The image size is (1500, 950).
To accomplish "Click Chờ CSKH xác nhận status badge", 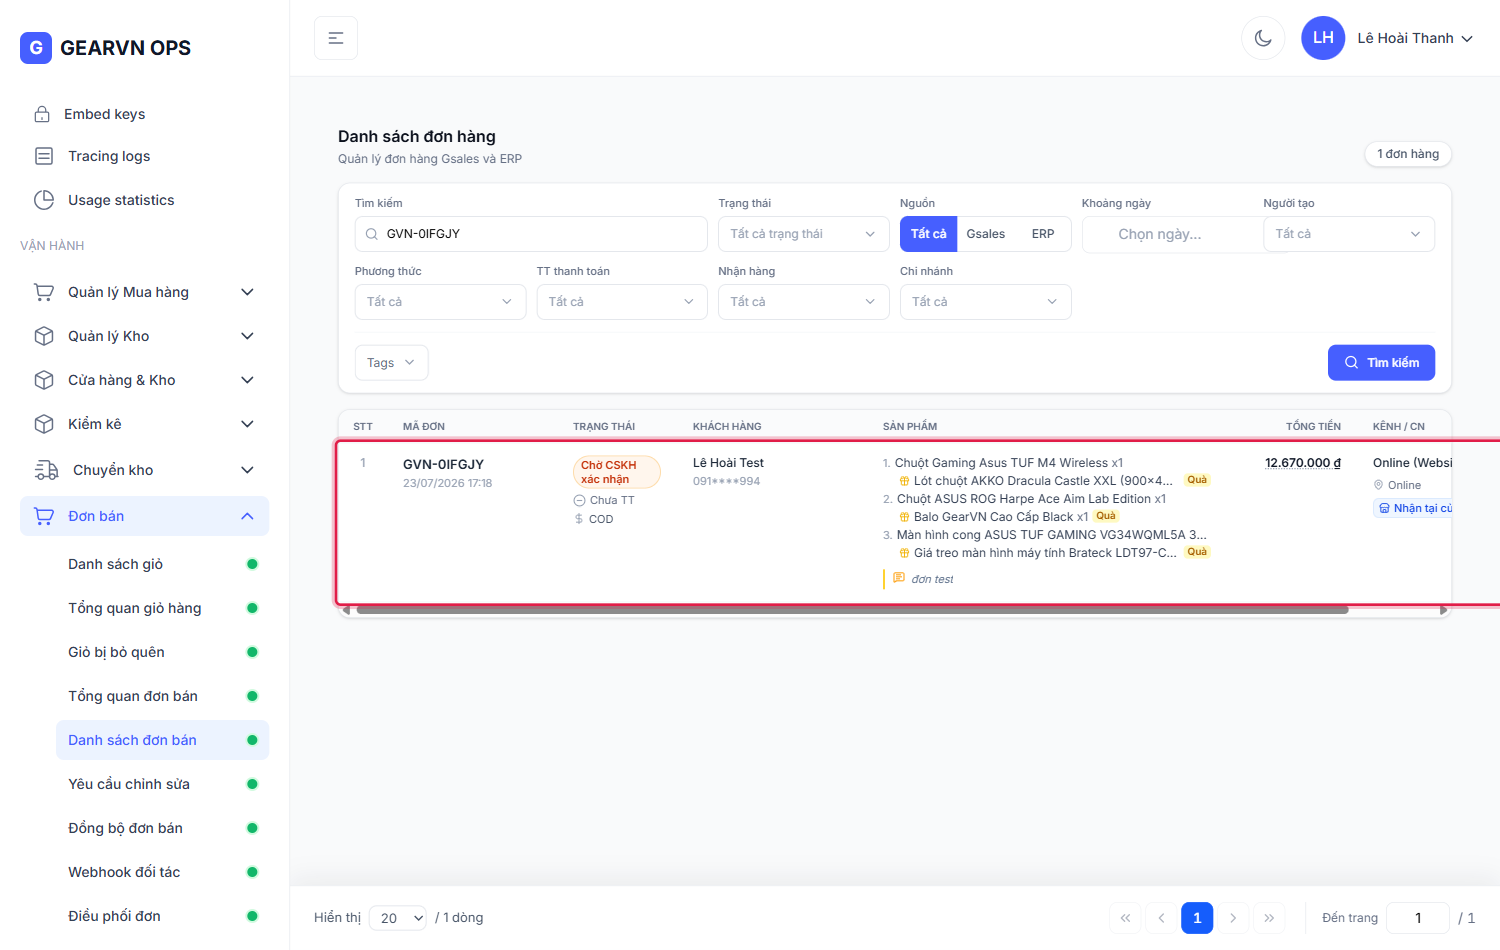I will tap(617, 472).
